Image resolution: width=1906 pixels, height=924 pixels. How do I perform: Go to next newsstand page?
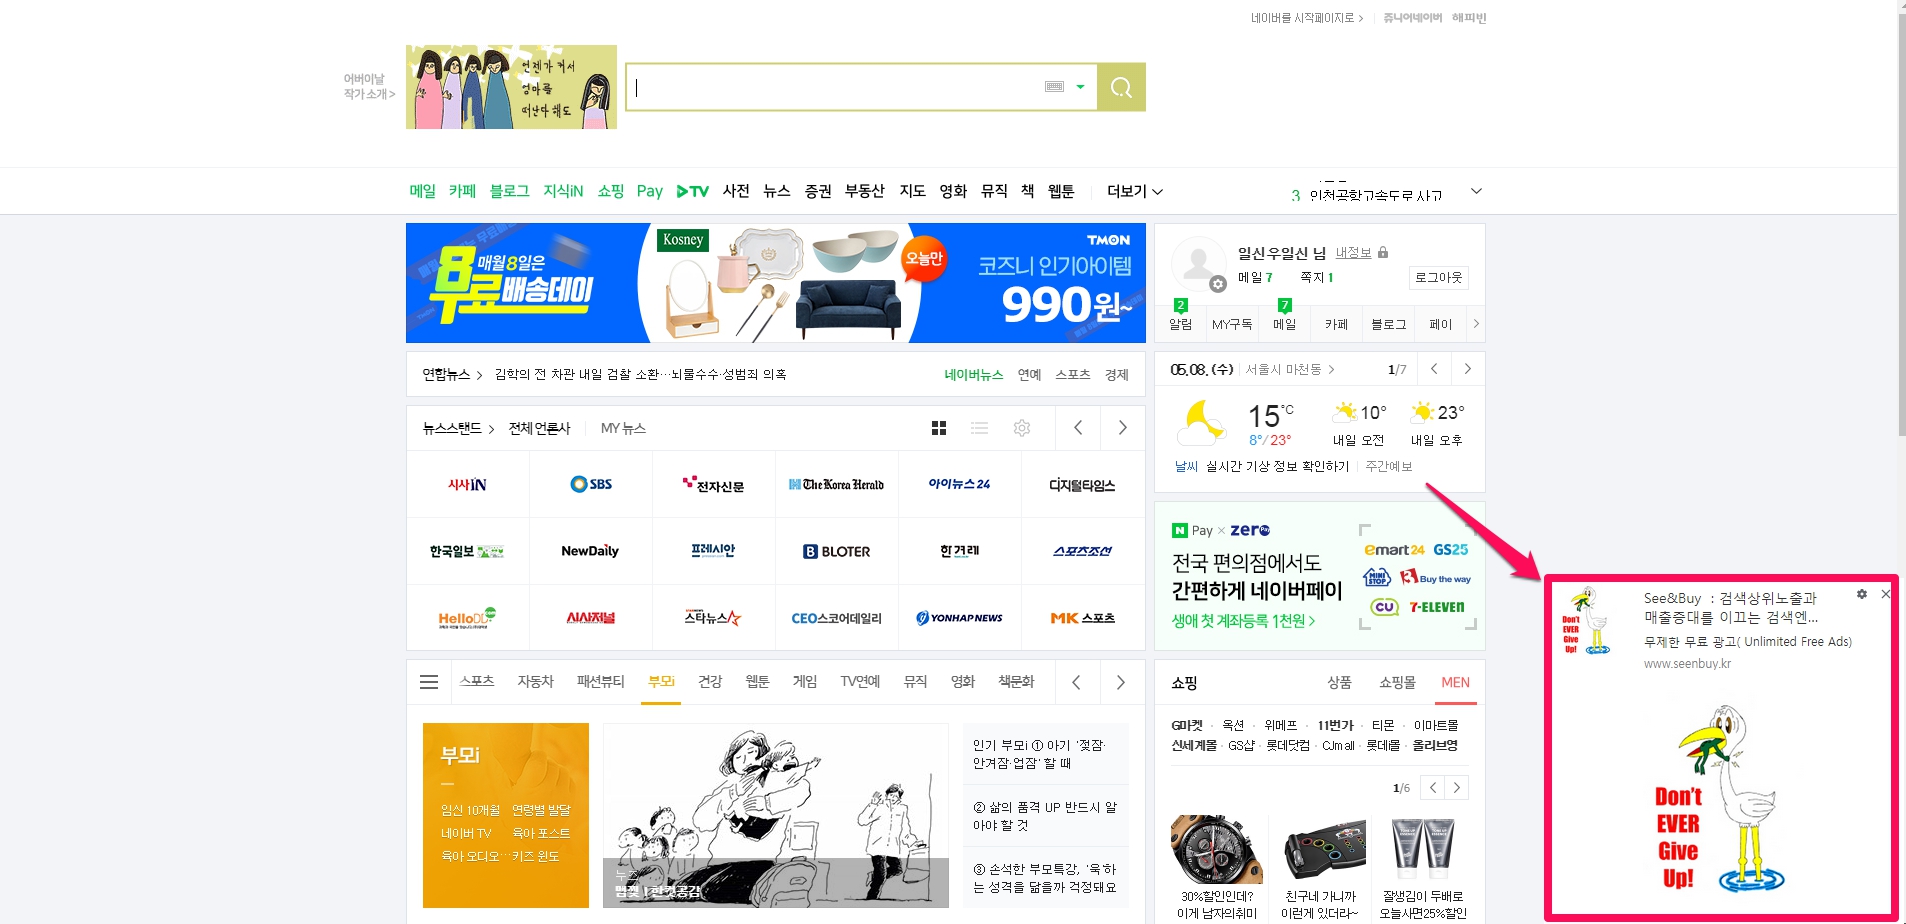(x=1122, y=428)
